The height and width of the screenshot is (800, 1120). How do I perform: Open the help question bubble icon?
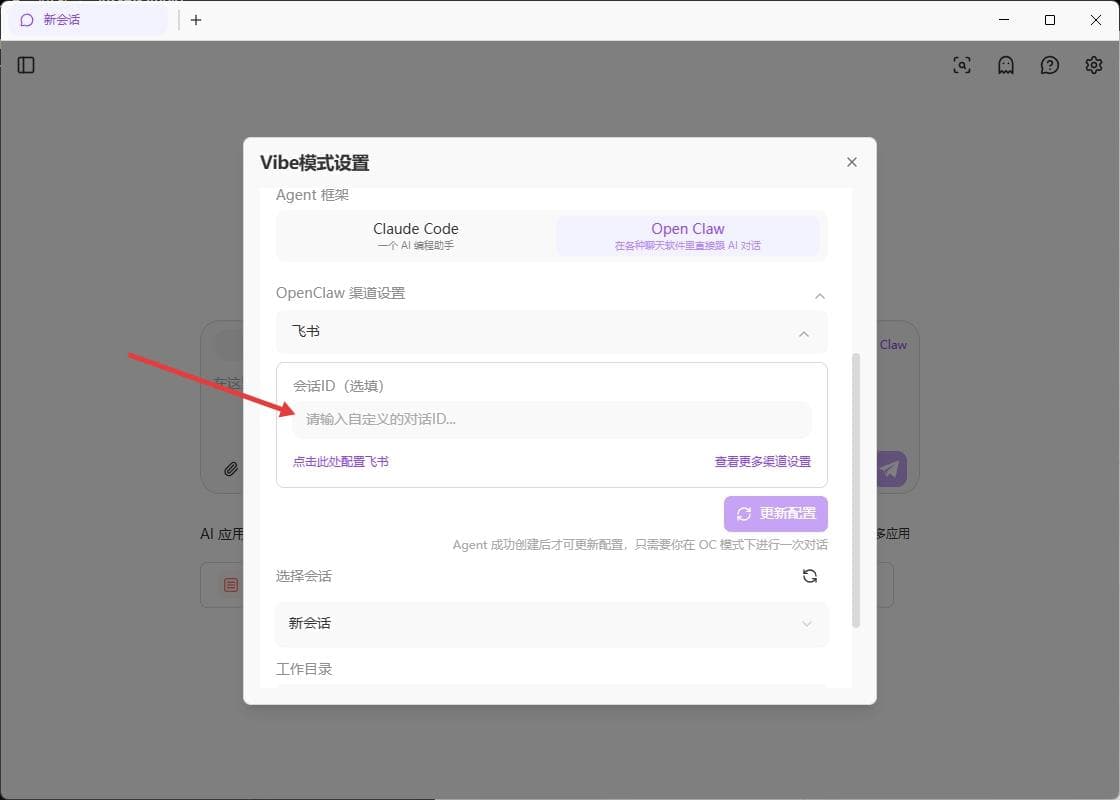tap(1049, 65)
